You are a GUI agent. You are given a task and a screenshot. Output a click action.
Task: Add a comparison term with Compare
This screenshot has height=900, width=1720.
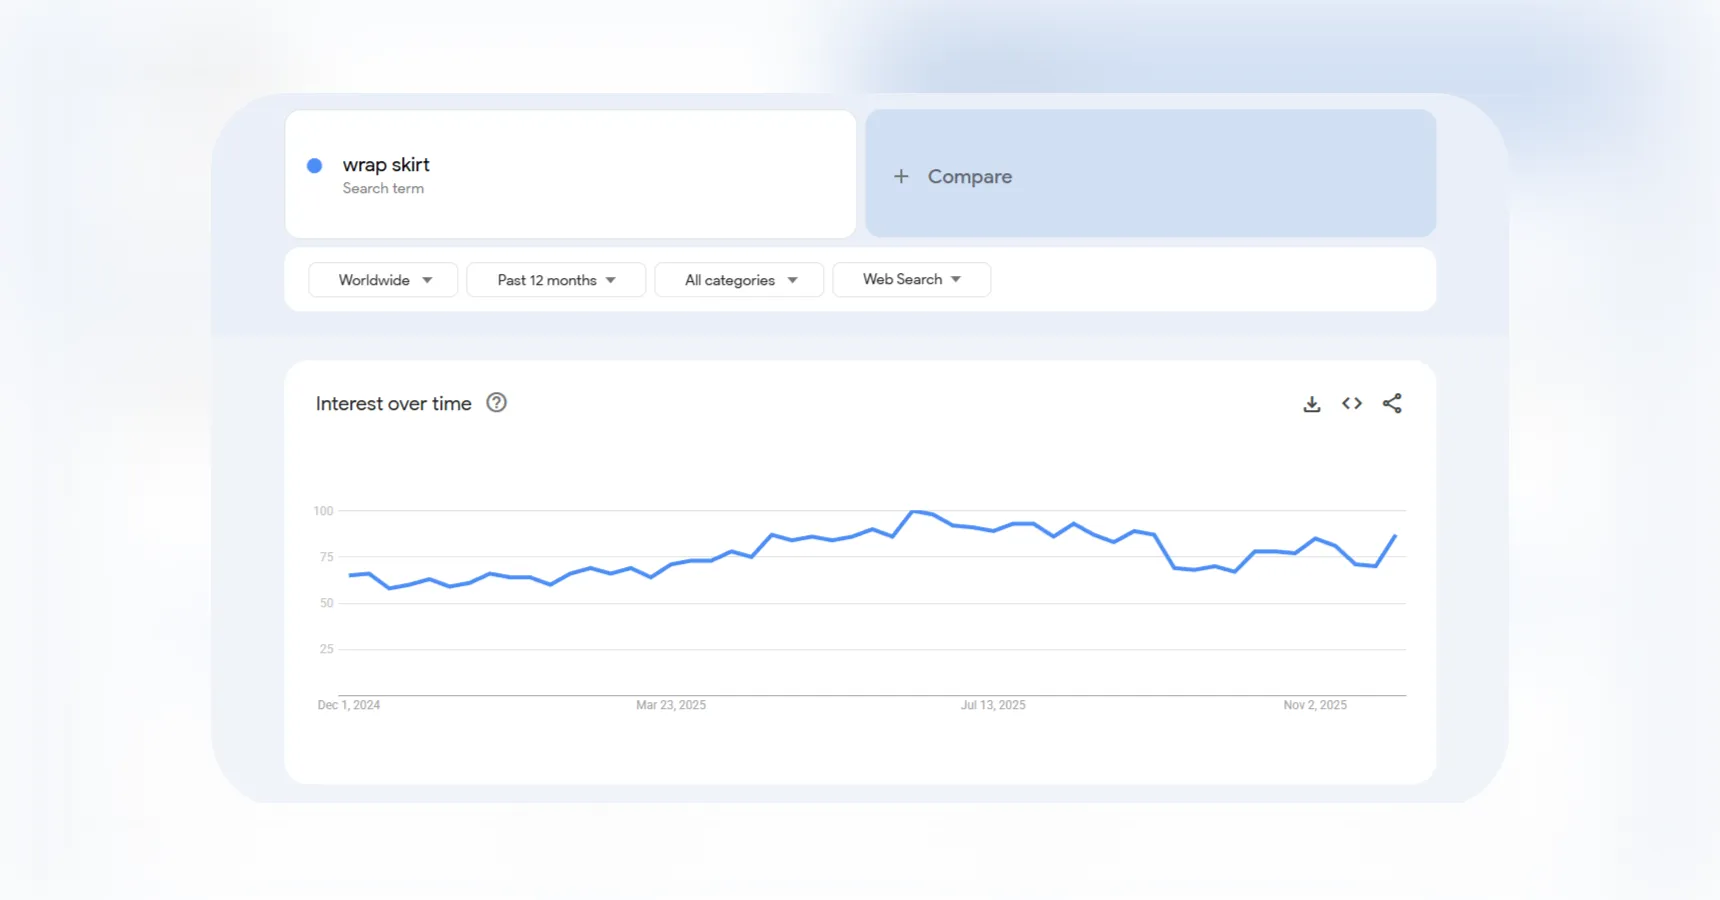click(968, 175)
